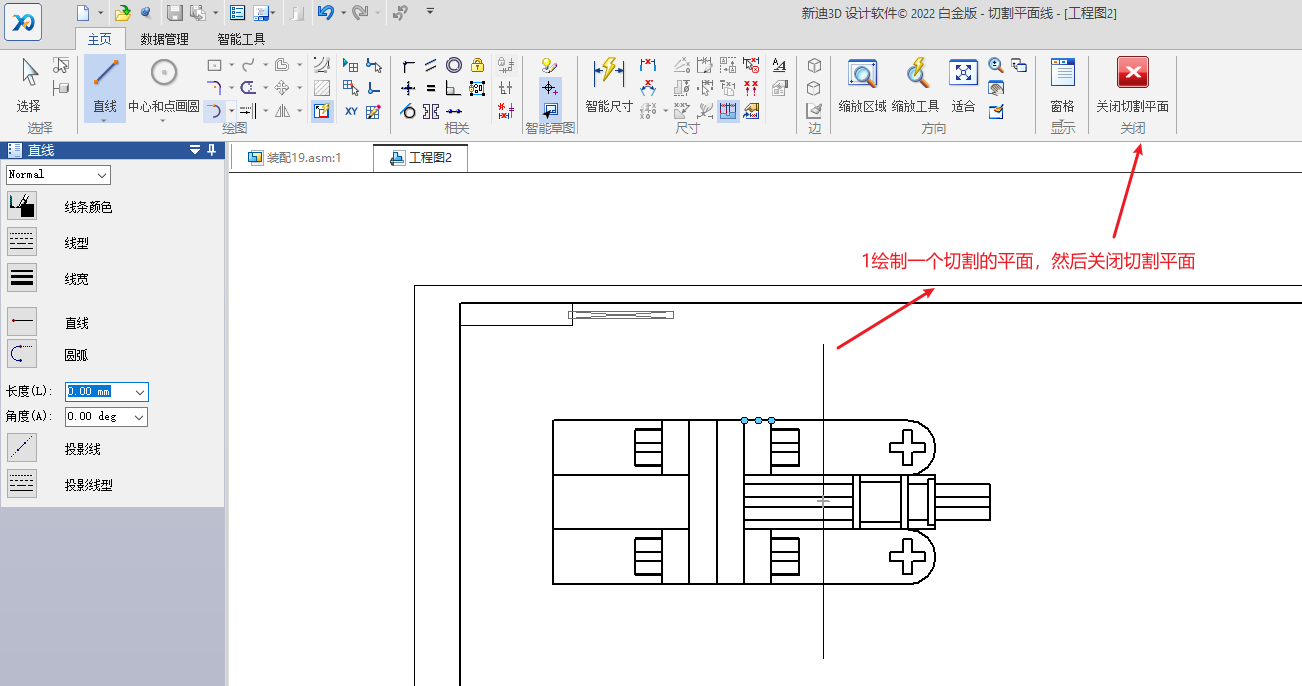Image resolution: width=1302 pixels, height=686 pixels.
Task: Expand the 长度(L) value dropdown
Action: 140,392
